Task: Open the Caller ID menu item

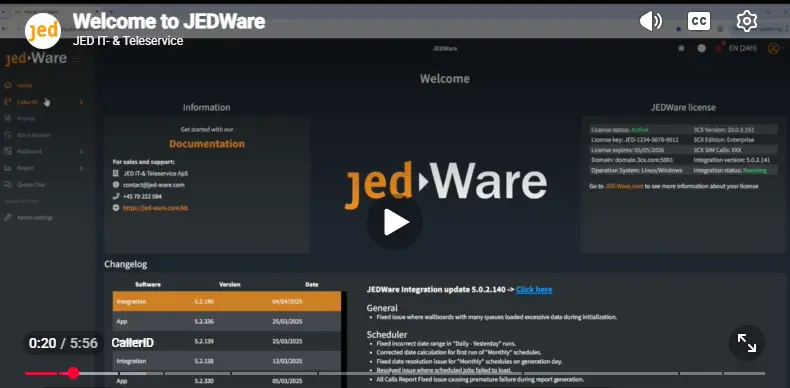Action: tap(27, 102)
